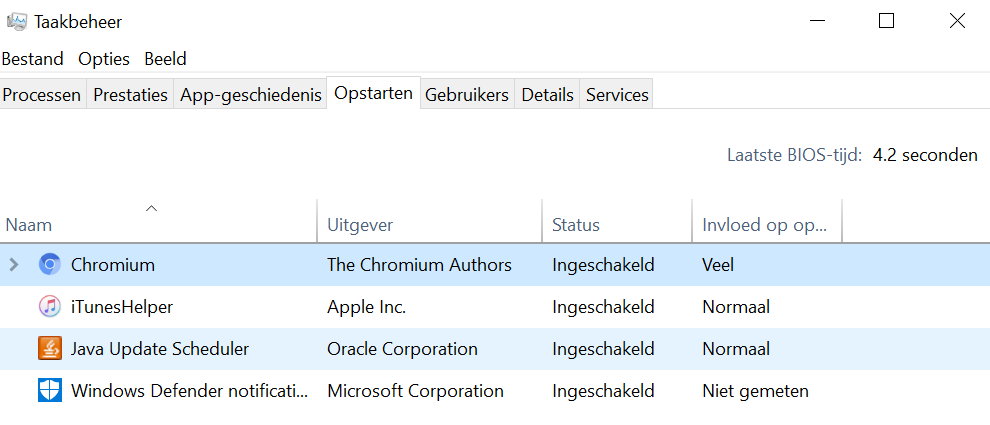Image resolution: width=990 pixels, height=425 pixels.
Task: Click the Niet gemeten impact value
Action: tap(755, 391)
